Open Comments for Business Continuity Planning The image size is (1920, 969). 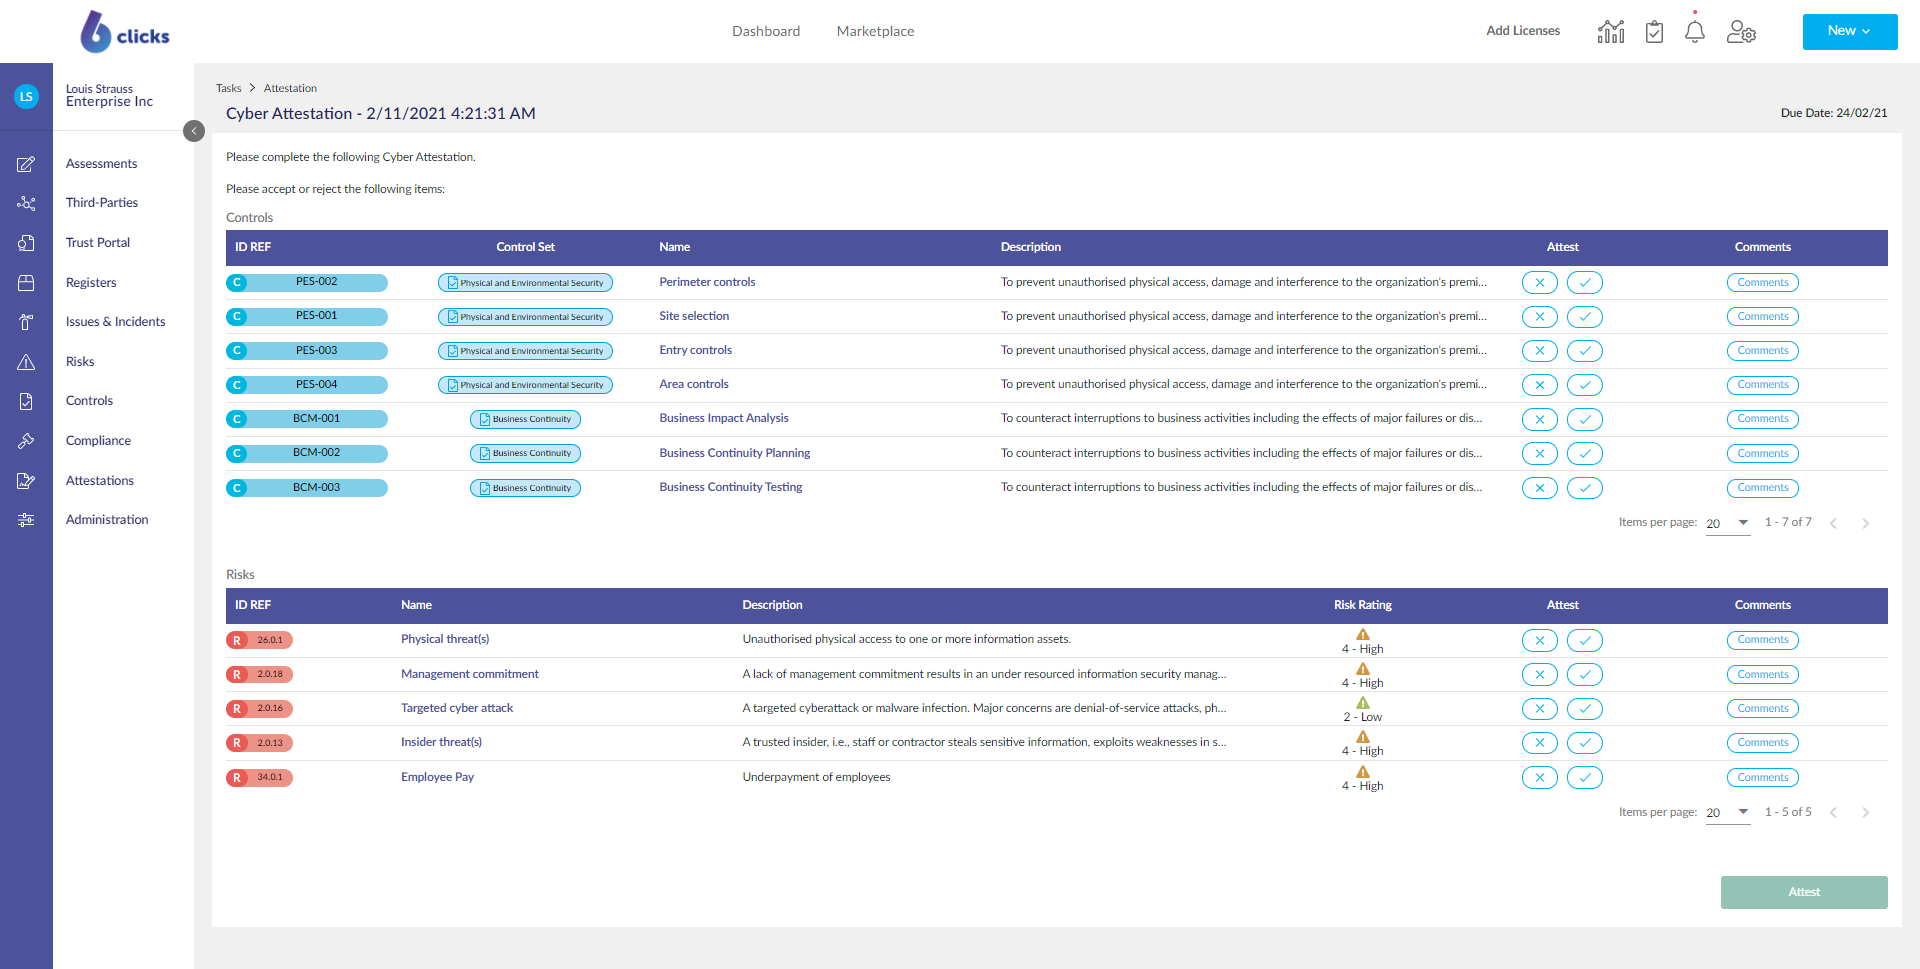click(1763, 454)
